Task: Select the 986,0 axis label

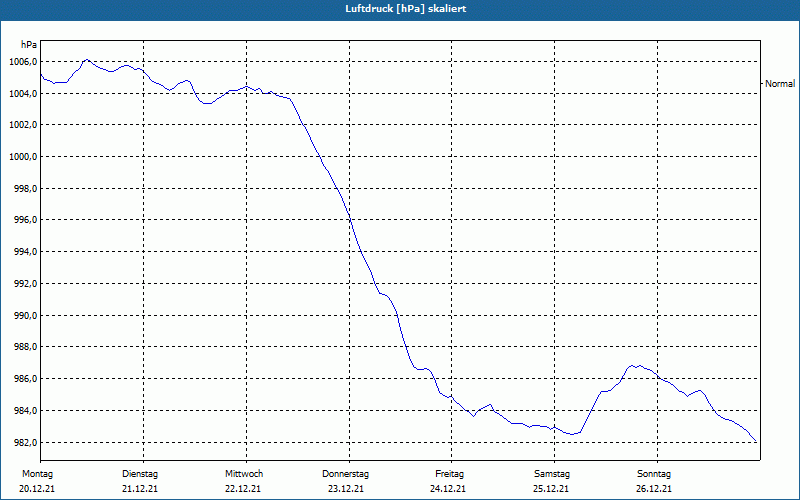Action: coord(26,379)
